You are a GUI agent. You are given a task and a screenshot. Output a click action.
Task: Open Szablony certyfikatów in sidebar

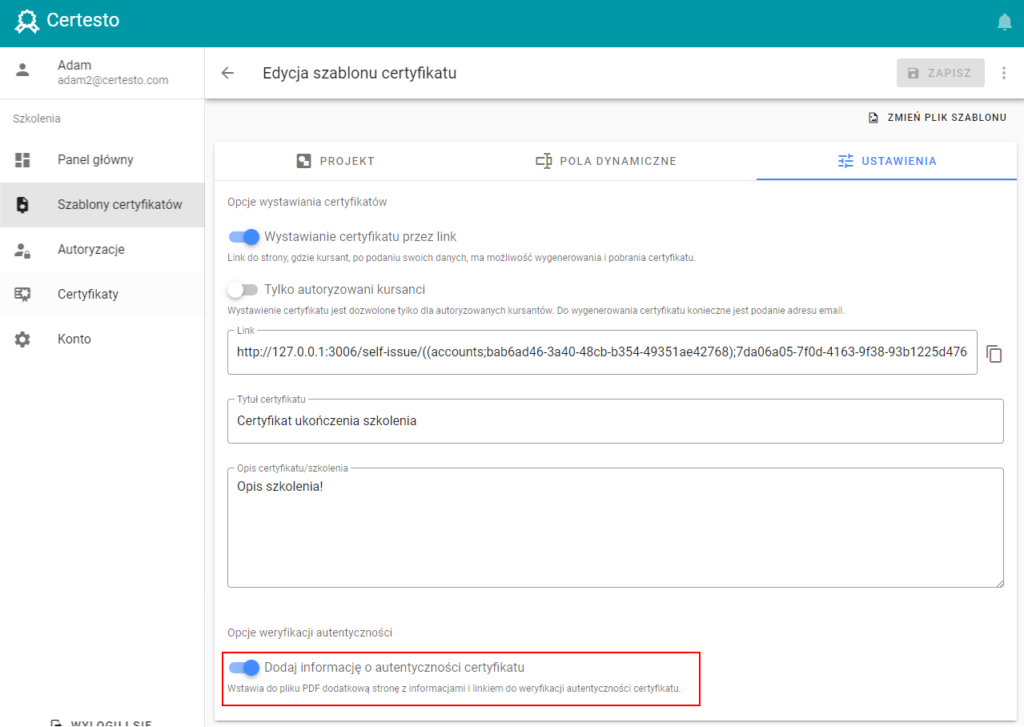pos(102,205)
